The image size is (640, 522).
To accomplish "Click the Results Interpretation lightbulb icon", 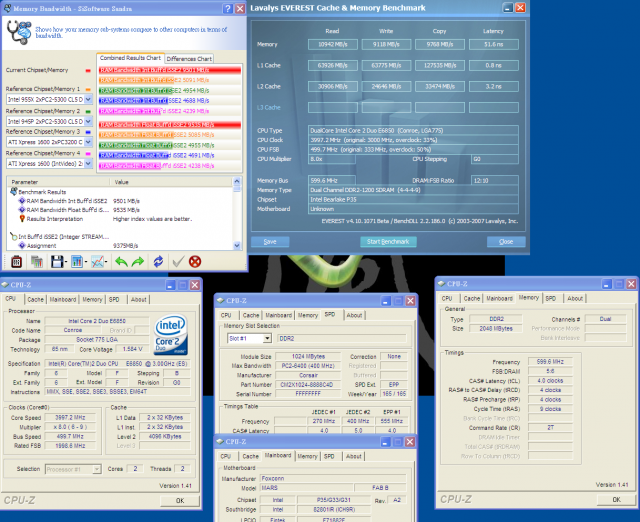I will [22, 219].
